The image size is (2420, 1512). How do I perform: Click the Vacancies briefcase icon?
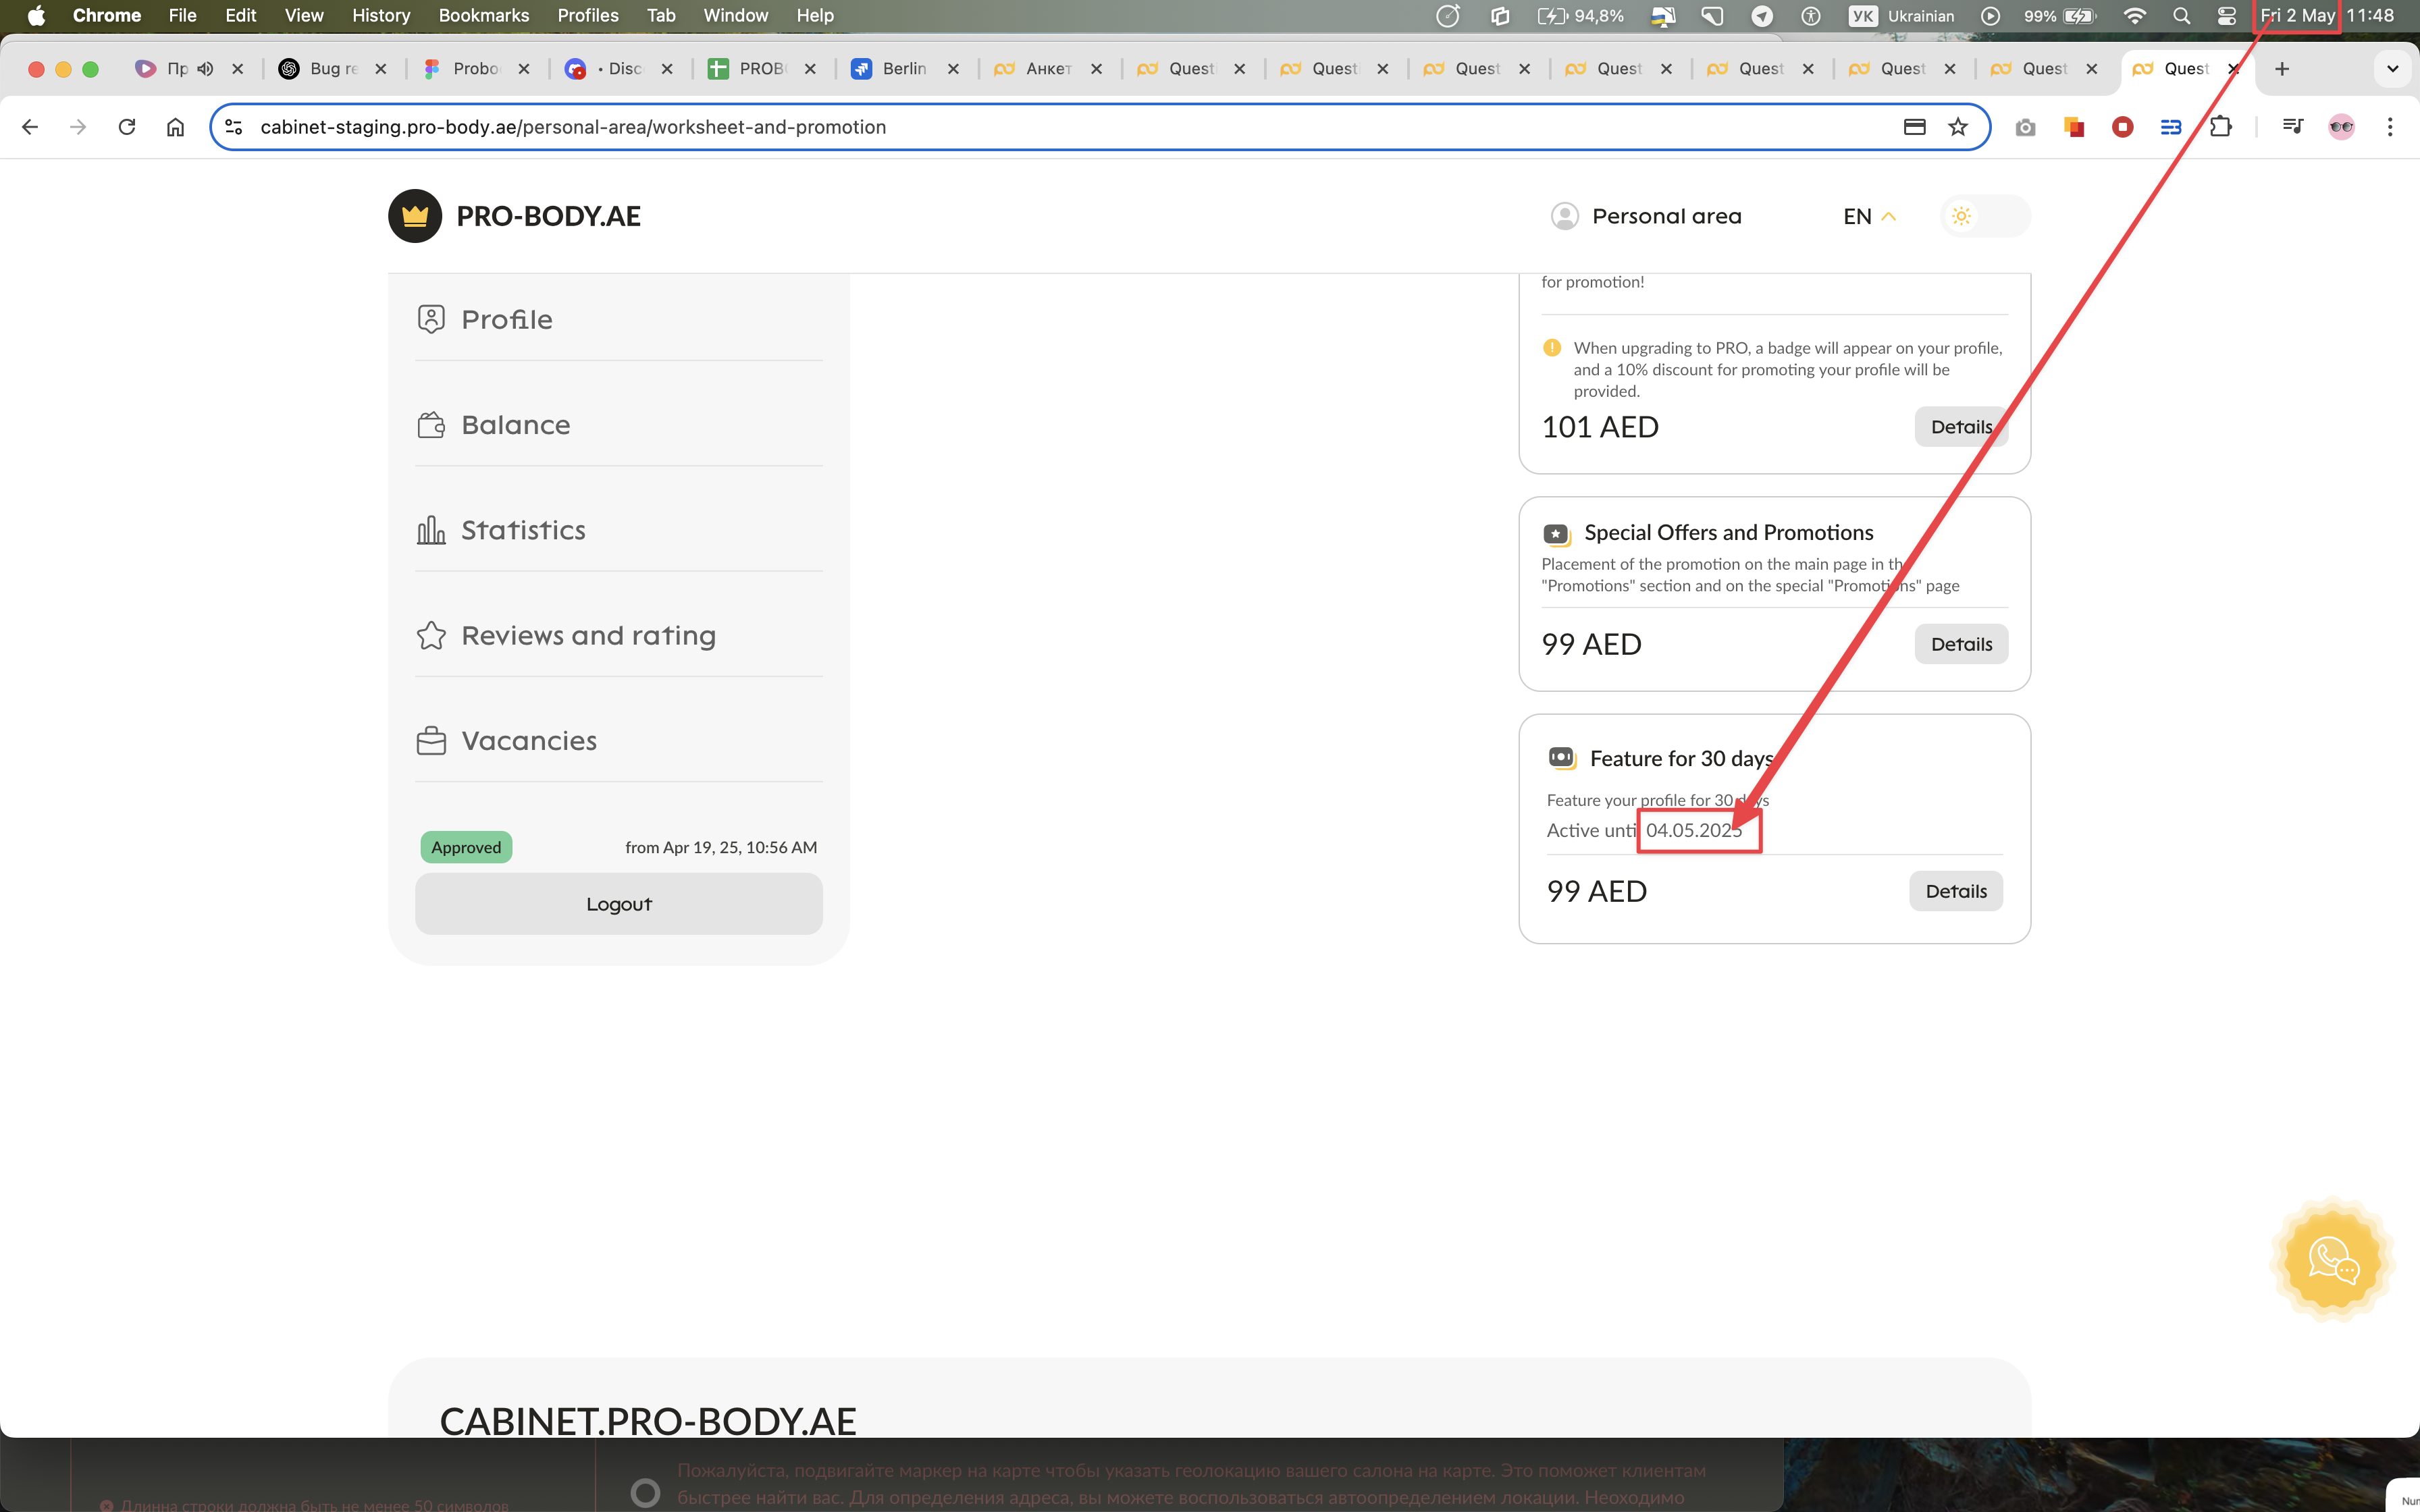coord(431,741)
